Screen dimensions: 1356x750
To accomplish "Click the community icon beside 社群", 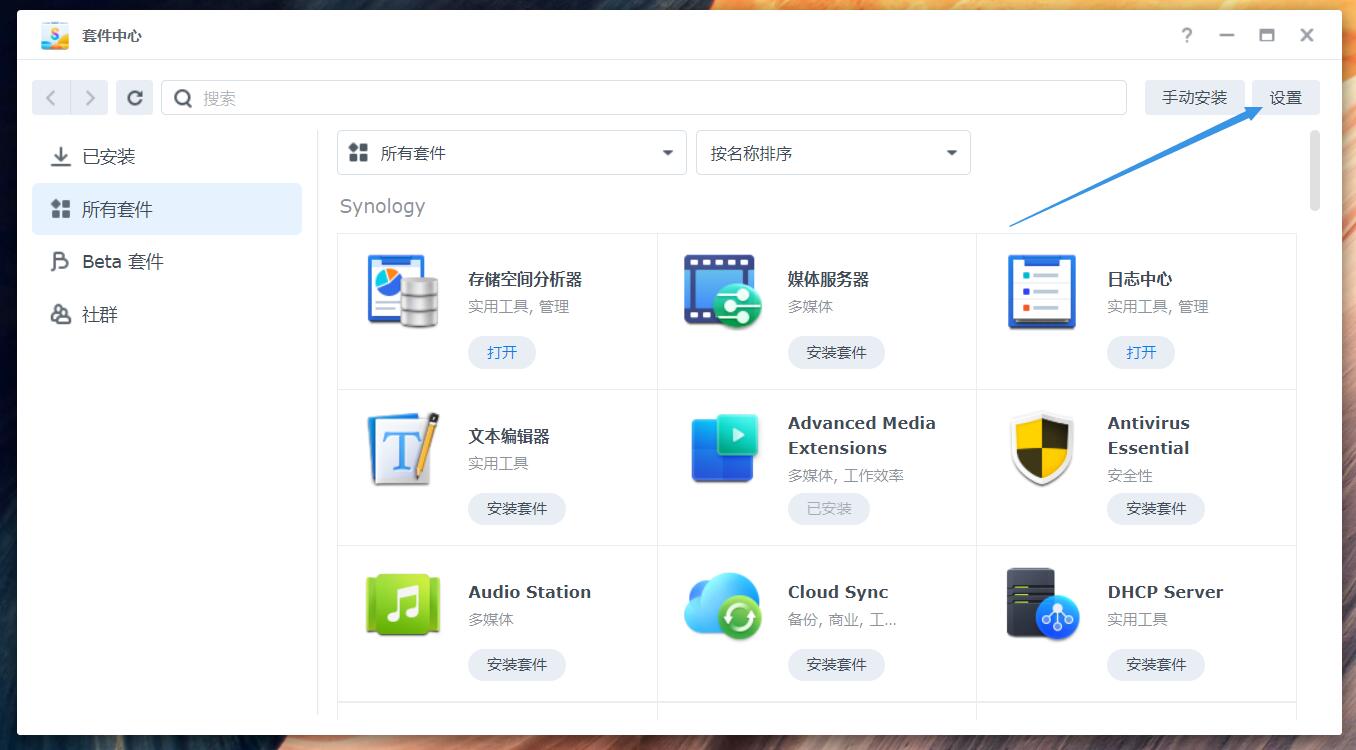I will tap(61, 314).
